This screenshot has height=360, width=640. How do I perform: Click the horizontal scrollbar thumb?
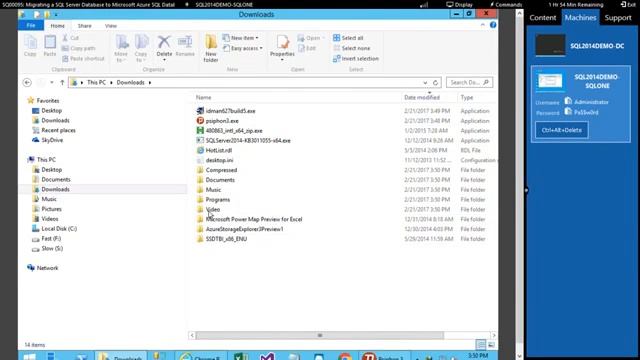coord(320,335)
